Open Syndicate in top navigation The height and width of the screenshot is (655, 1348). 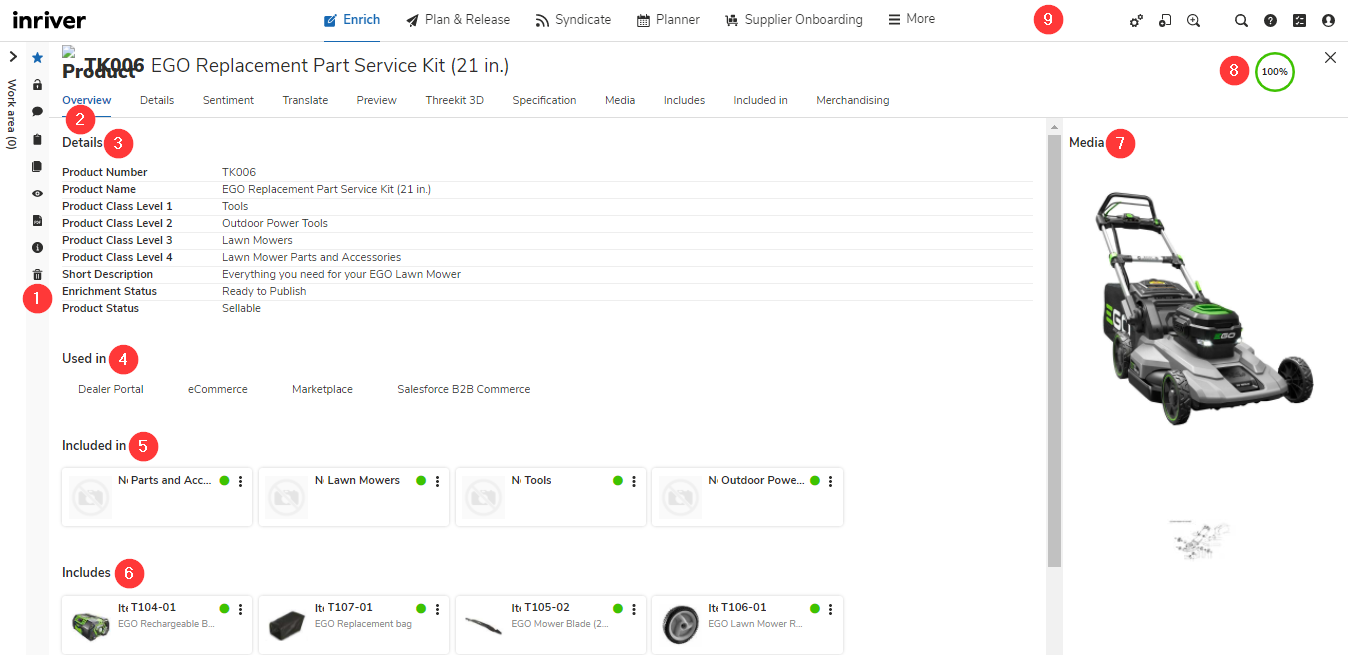573,20
